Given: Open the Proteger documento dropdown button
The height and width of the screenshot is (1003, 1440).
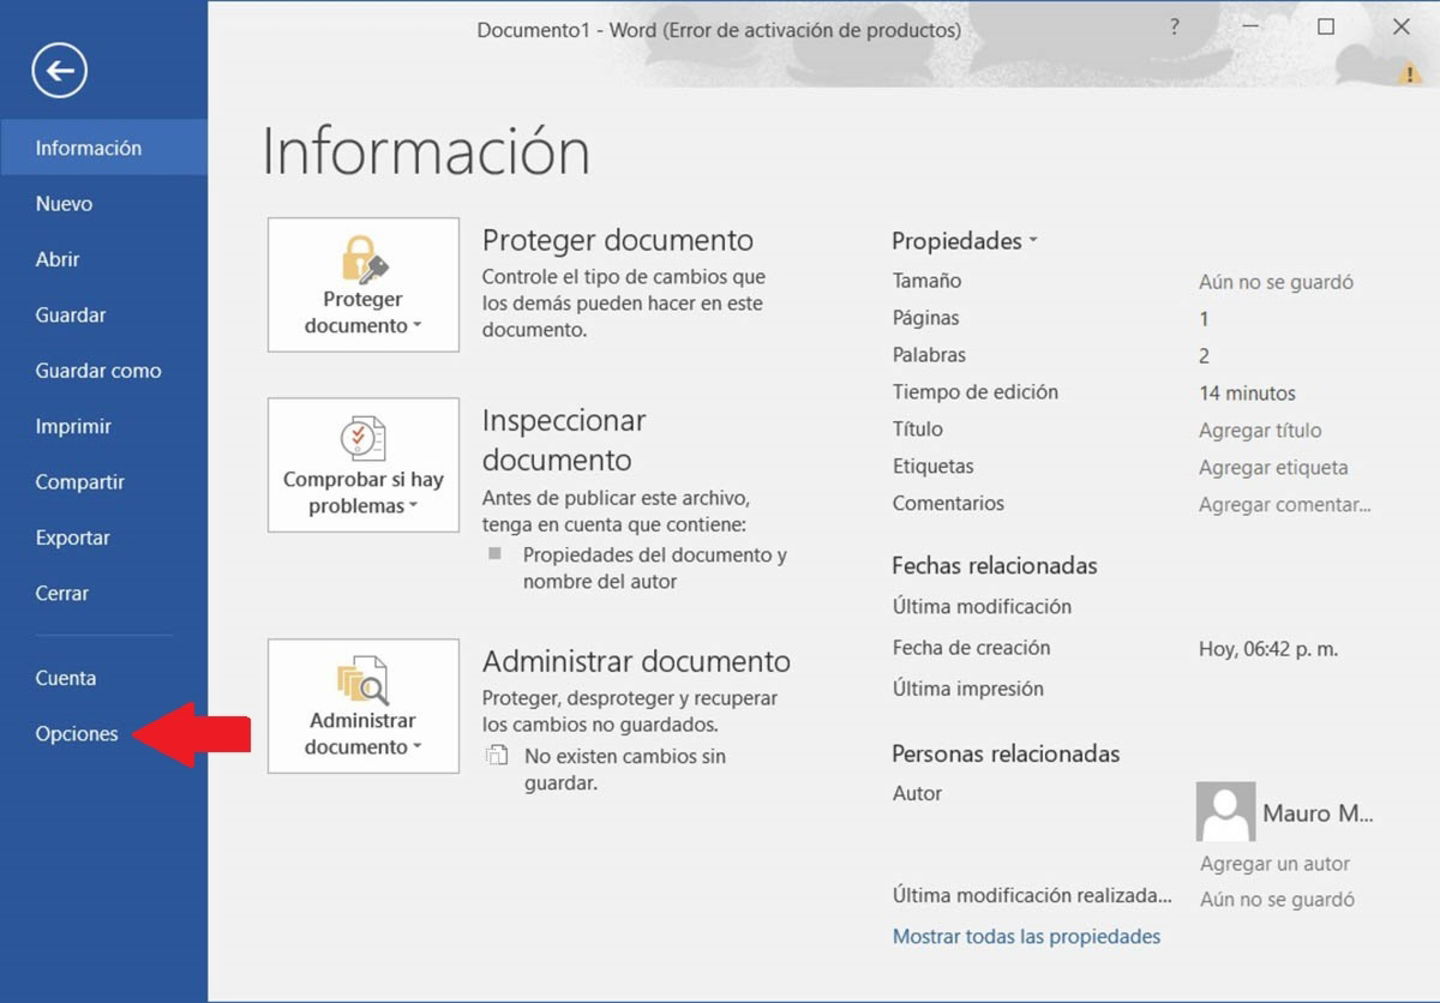Looking at the screenshot, I should 363,285.
